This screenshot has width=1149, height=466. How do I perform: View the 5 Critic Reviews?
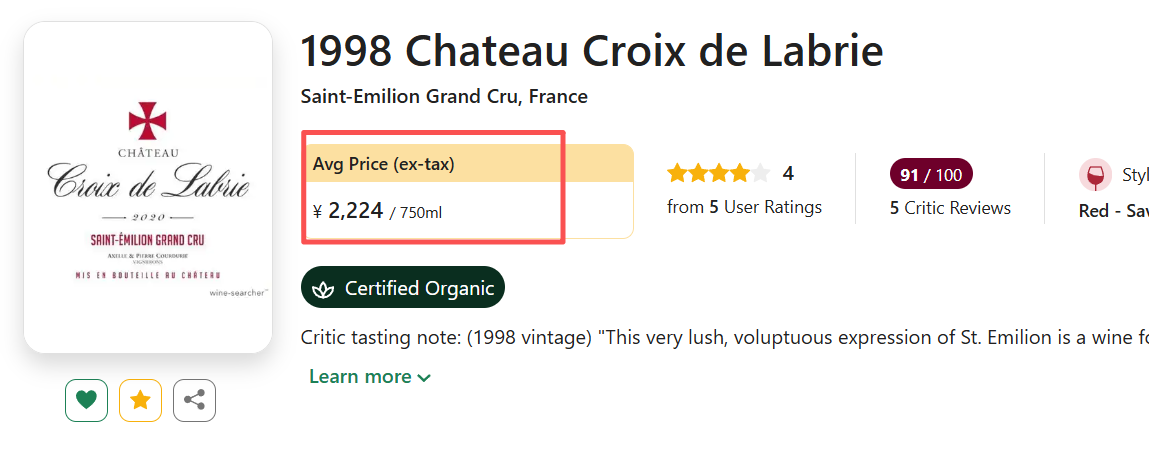click(x=950, y=208)
